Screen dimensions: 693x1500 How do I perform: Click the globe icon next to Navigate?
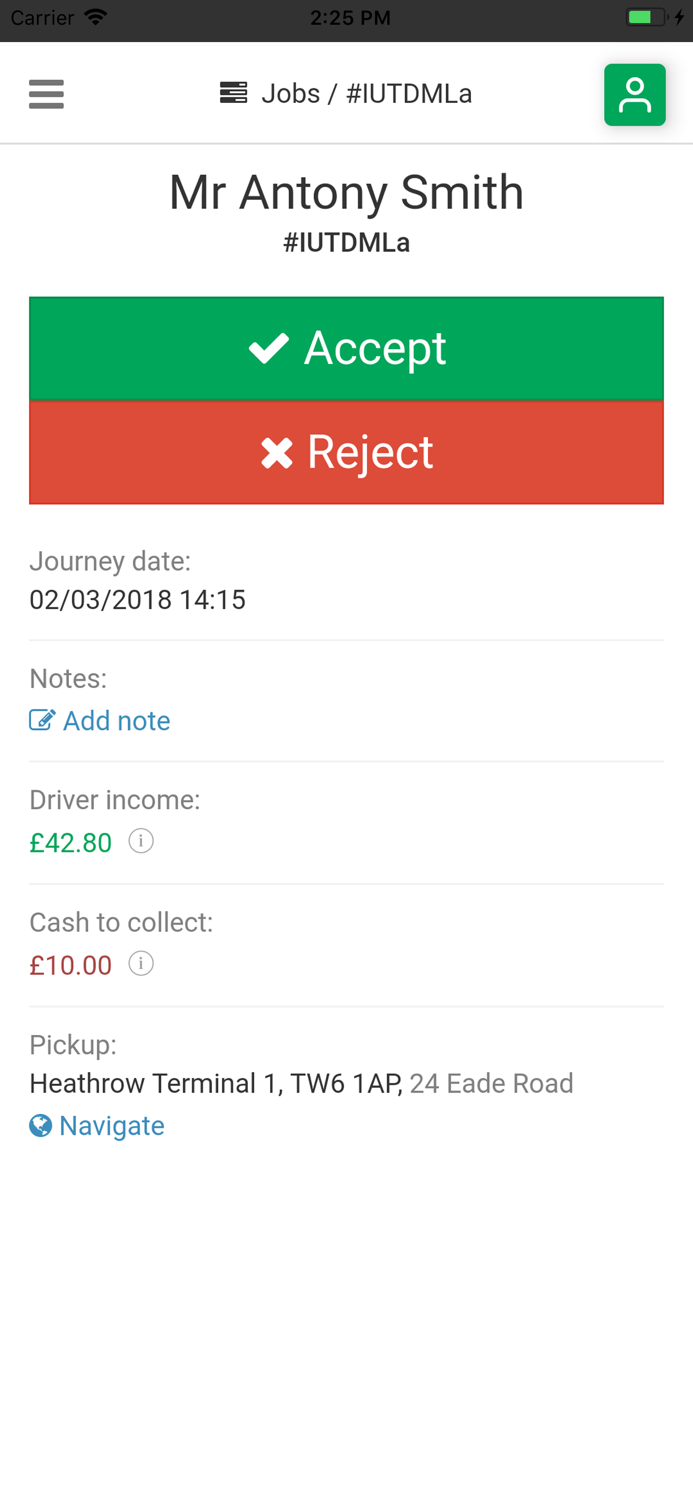41,1126
